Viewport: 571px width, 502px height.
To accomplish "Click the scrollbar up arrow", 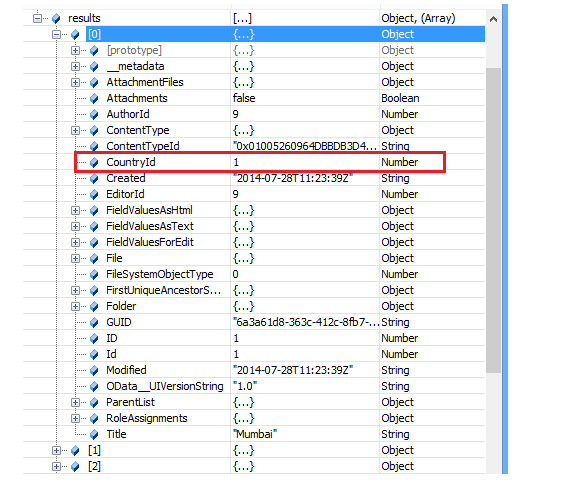I will pos(493,19).
